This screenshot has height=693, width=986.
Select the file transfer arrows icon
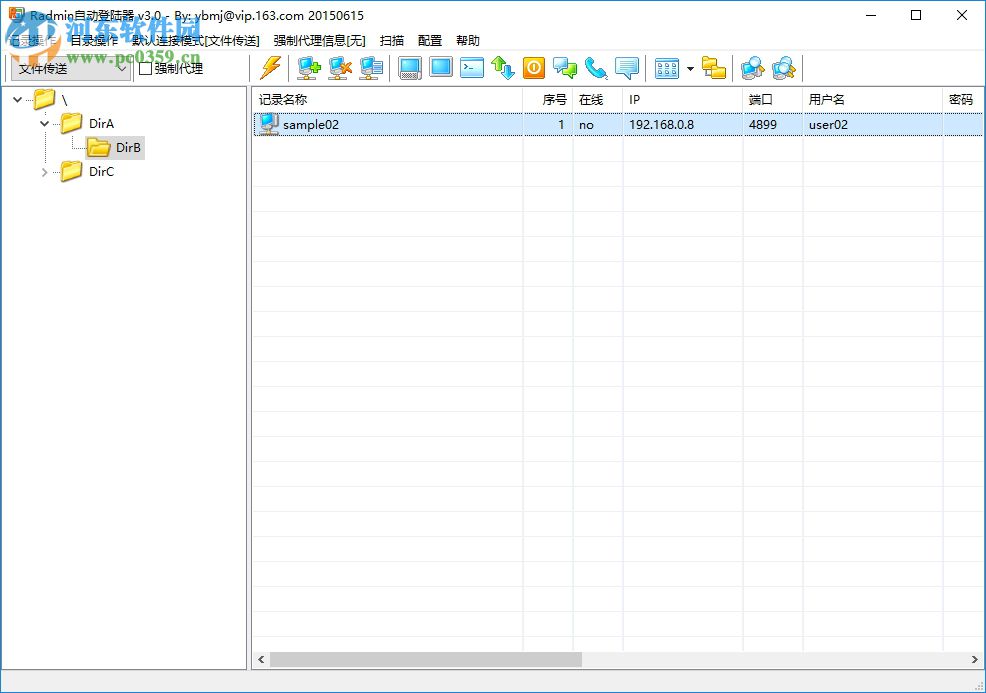pos(502,68)
